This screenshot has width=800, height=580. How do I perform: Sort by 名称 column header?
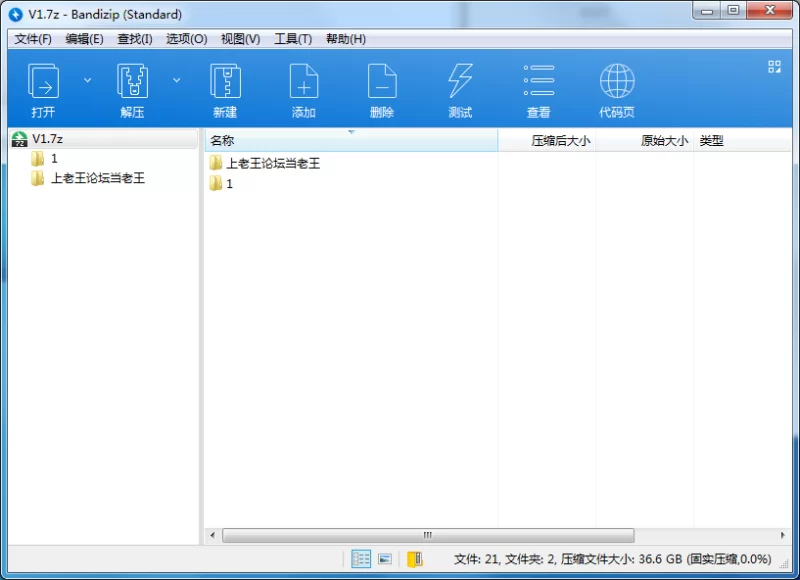click(351, 140)
